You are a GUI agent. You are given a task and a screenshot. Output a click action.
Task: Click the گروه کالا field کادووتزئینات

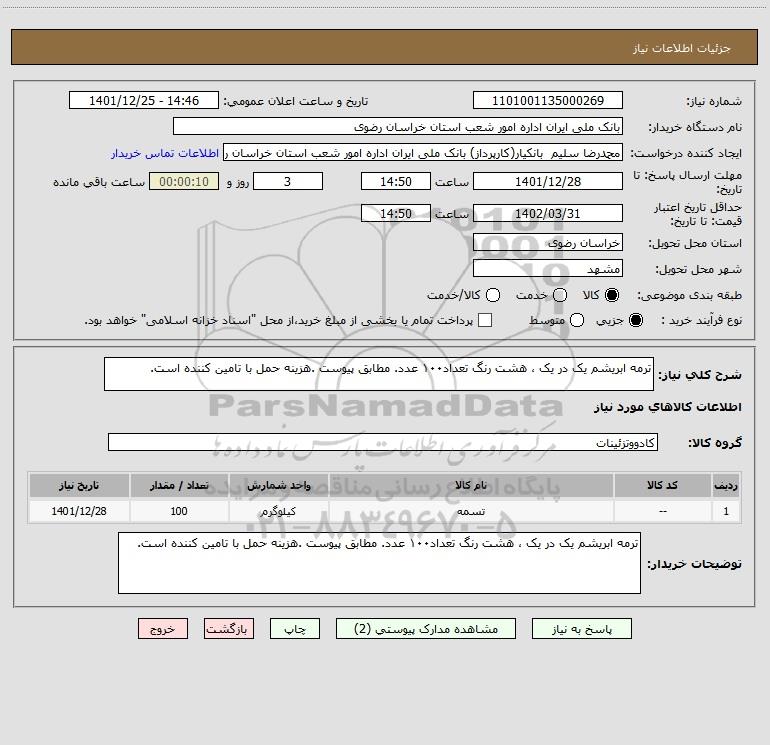(x=383, y=442)
